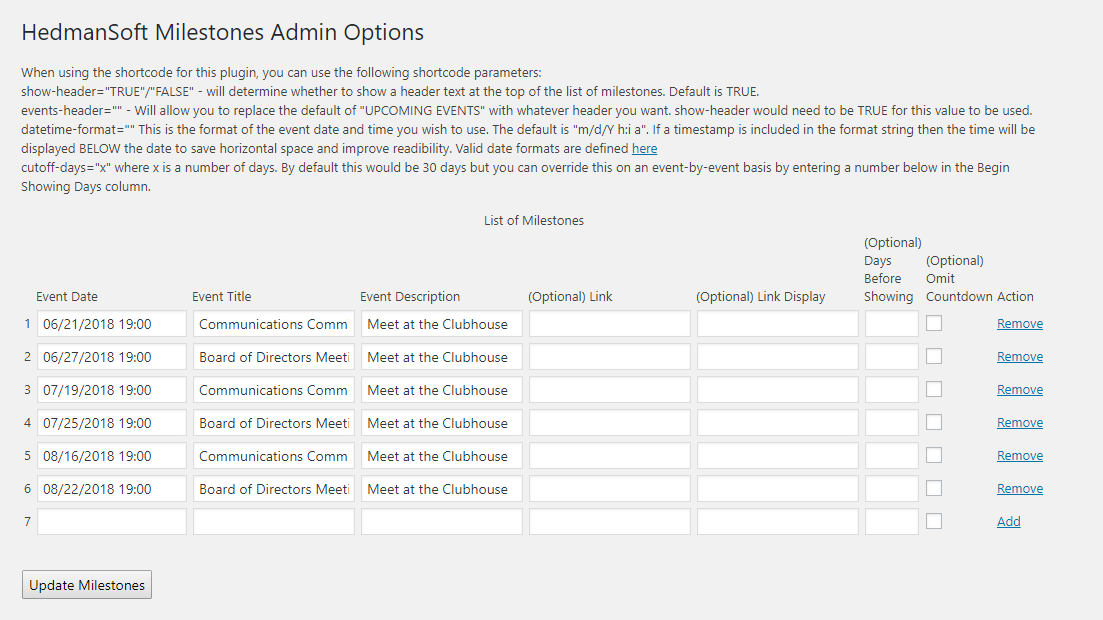Remove milestone row 5 dated 08/16/2018
1103x620 pixels.
(1019, 456)
